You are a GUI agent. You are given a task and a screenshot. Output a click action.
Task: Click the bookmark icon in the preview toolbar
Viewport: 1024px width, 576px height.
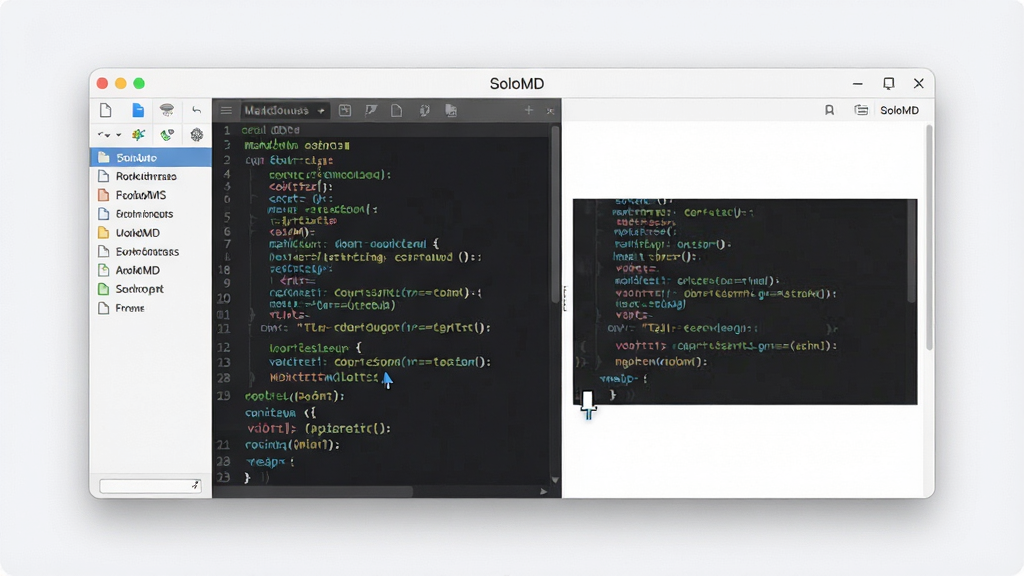pos(829,110)
